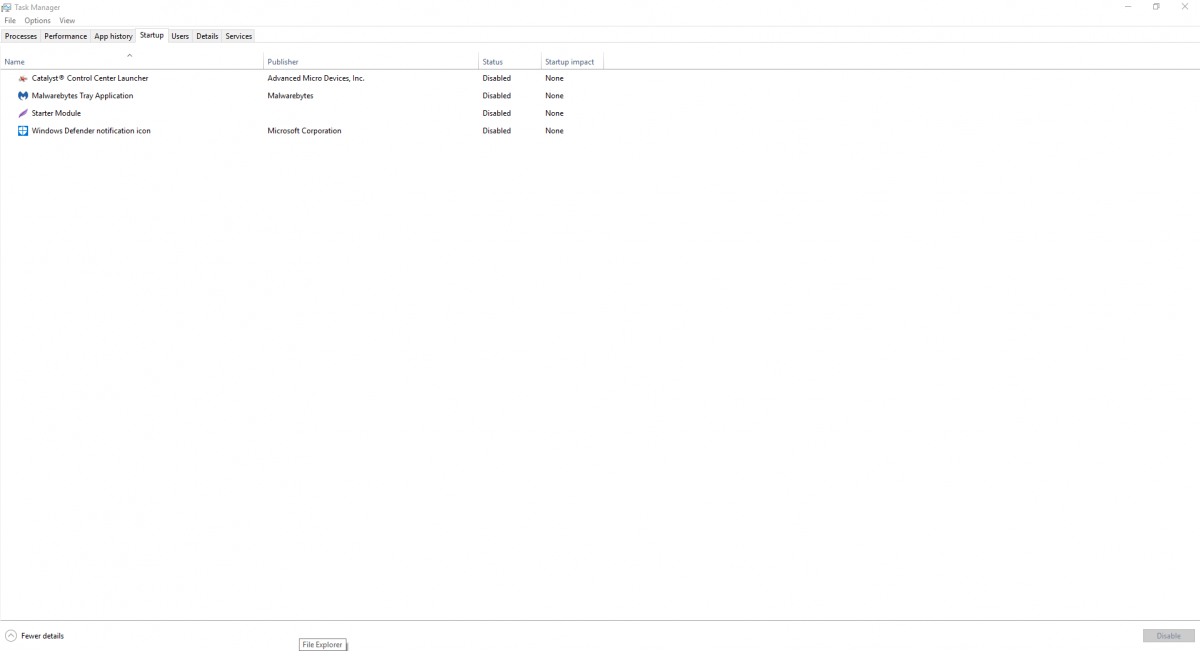
Task: Click the Microsoft Corporation publisher cell
Action: [304, 131]
